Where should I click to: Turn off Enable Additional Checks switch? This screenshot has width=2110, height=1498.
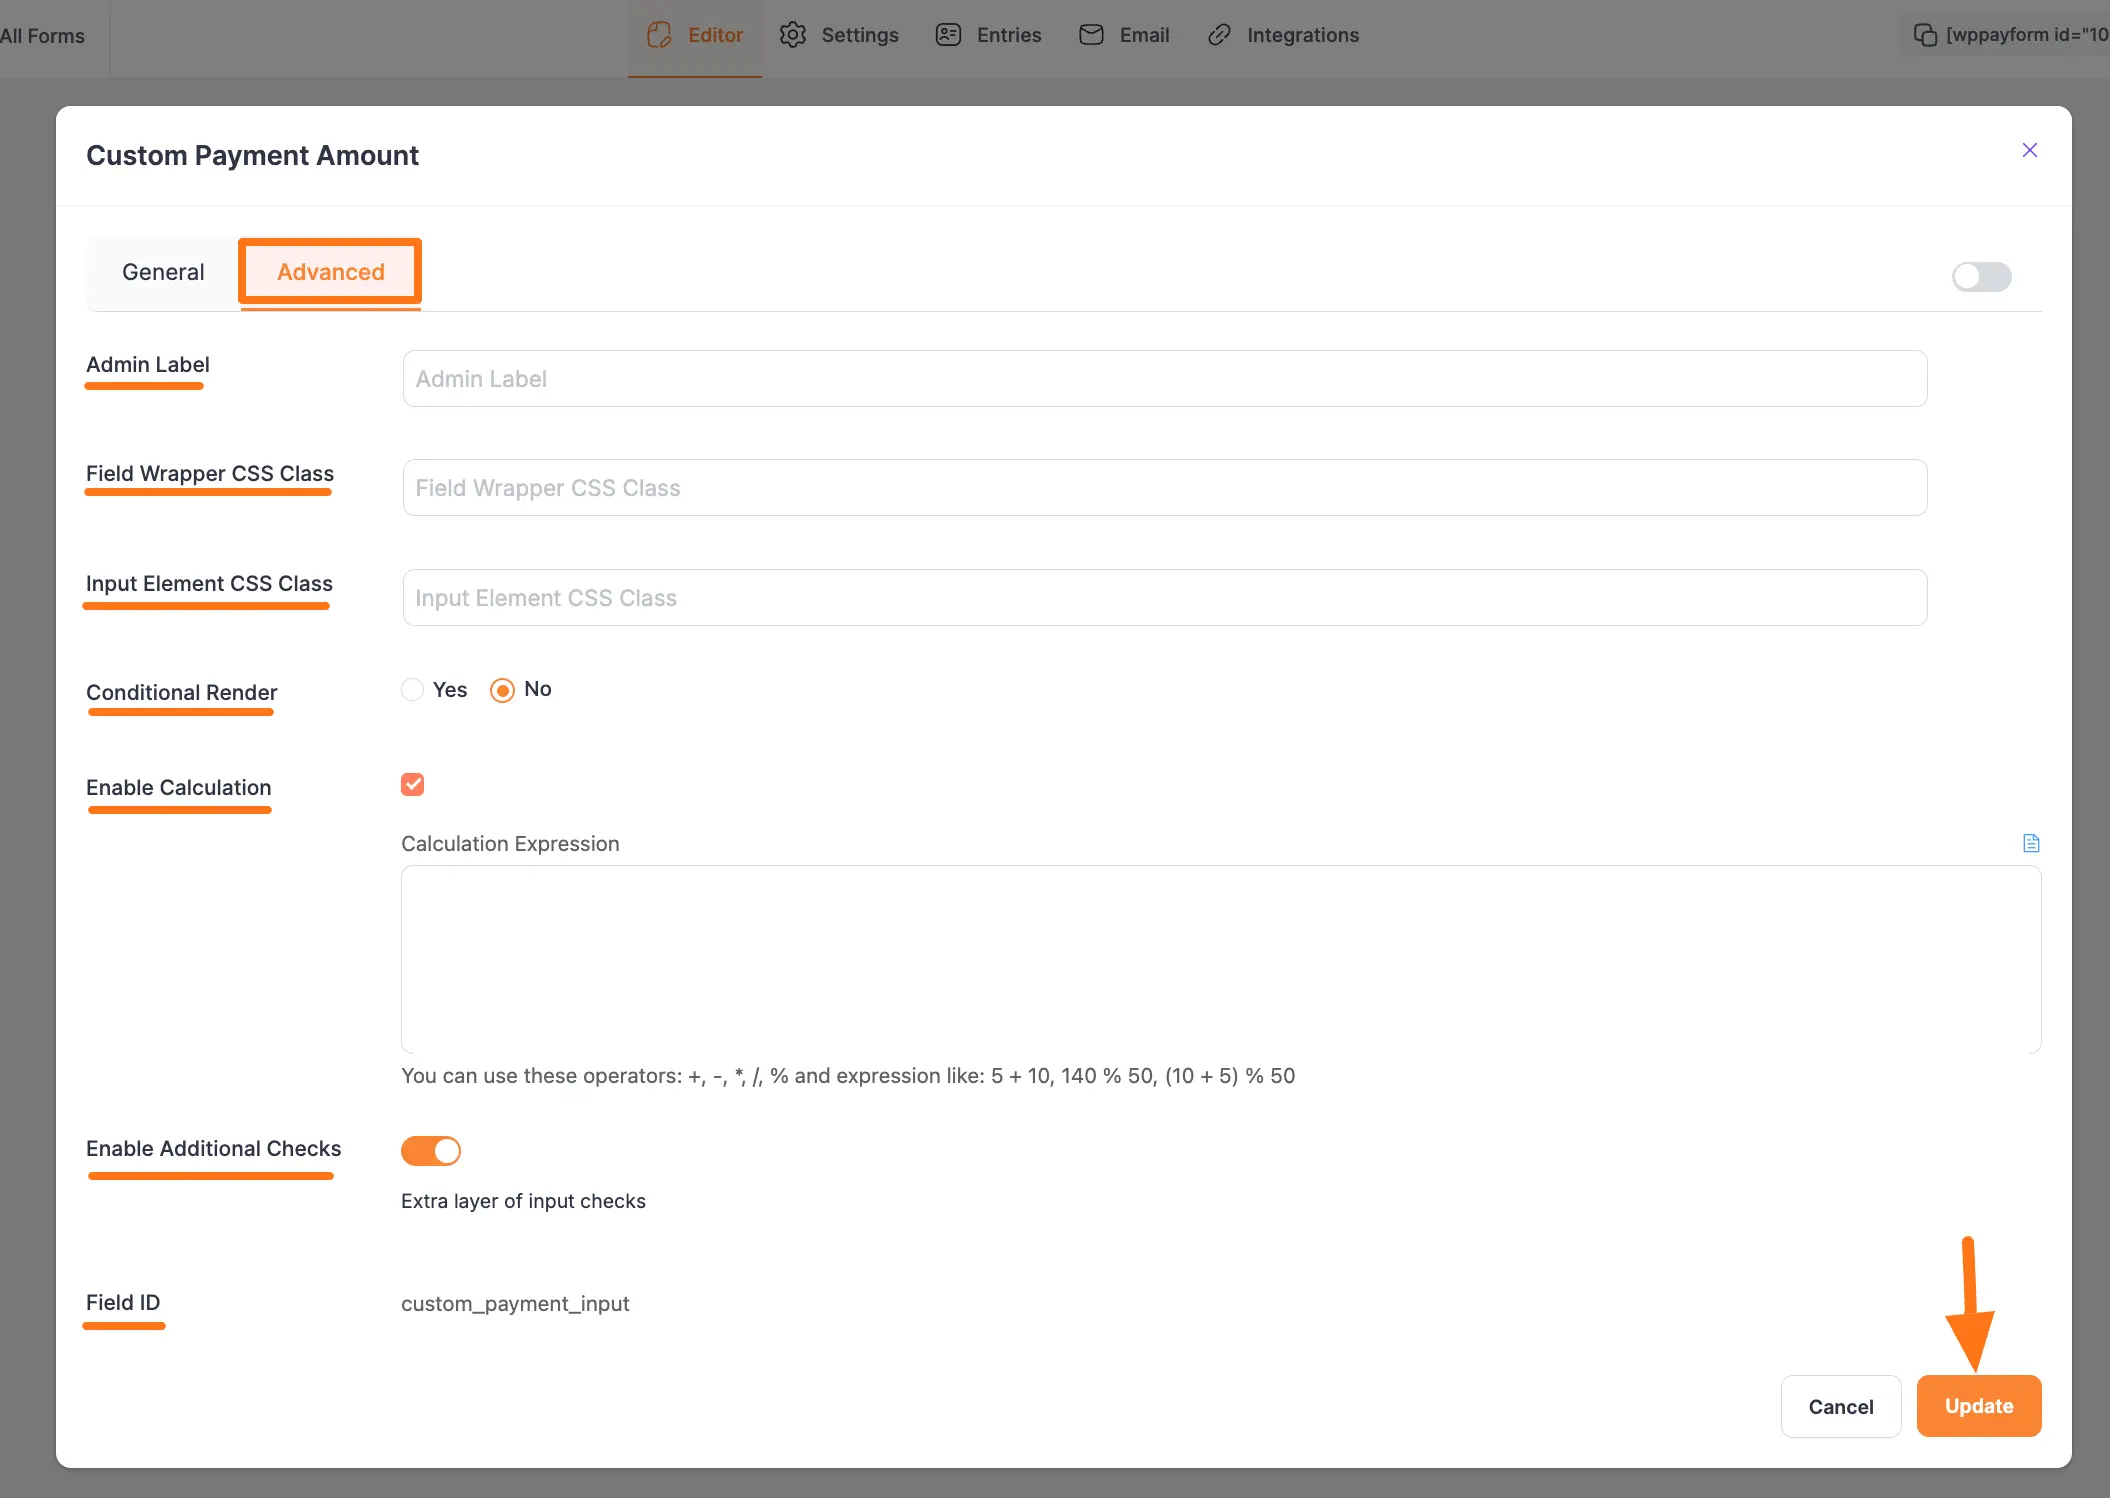pyautogui.click(x=431, y=1151)
